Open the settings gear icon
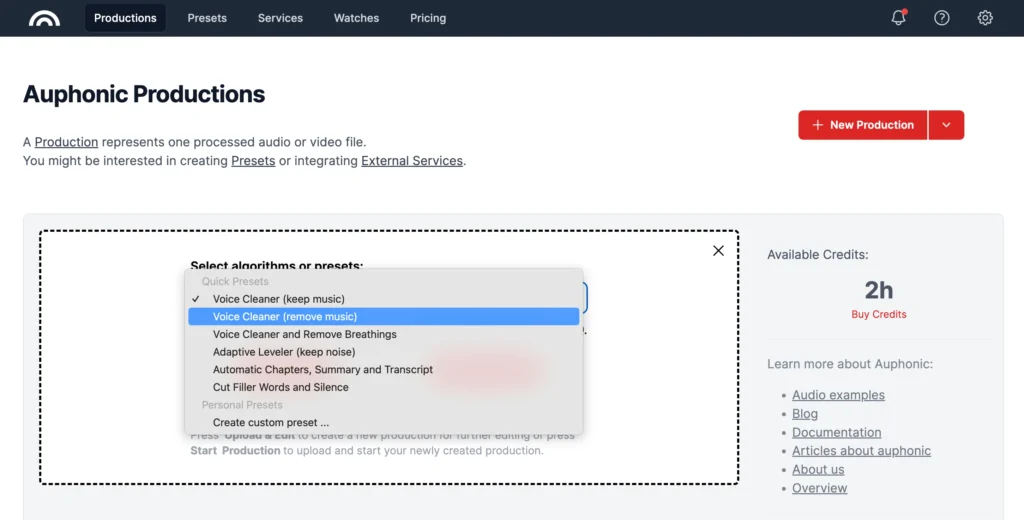This screenshot has height=520, width=1024. coord(985,18)
